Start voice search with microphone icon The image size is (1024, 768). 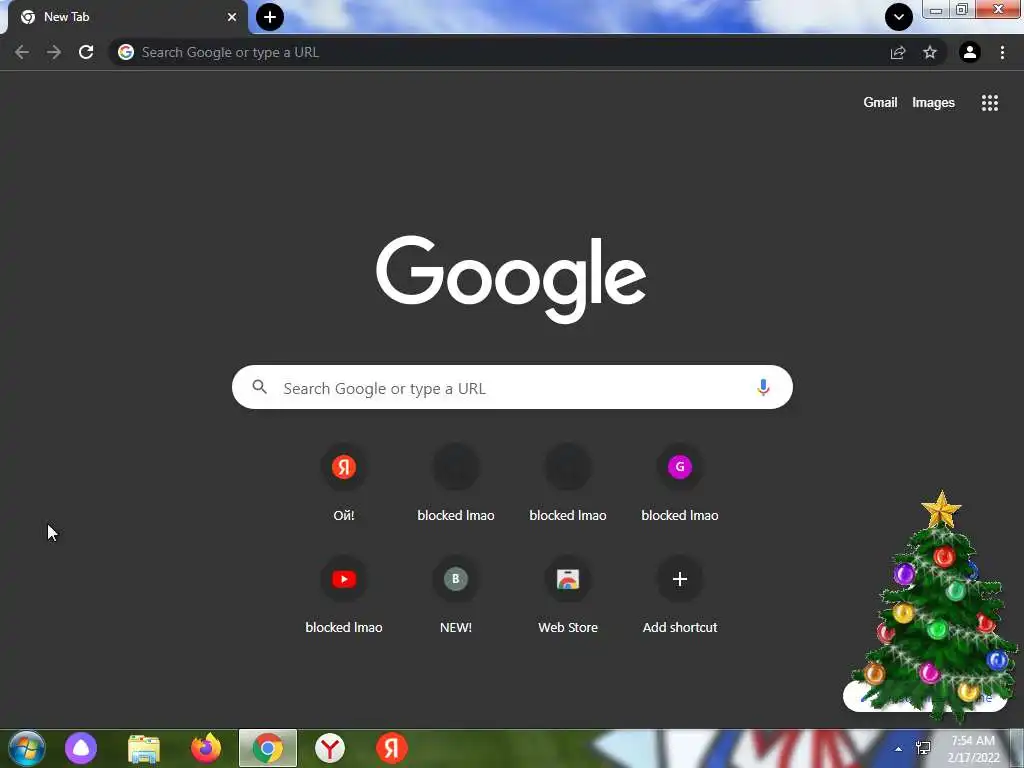763,387
